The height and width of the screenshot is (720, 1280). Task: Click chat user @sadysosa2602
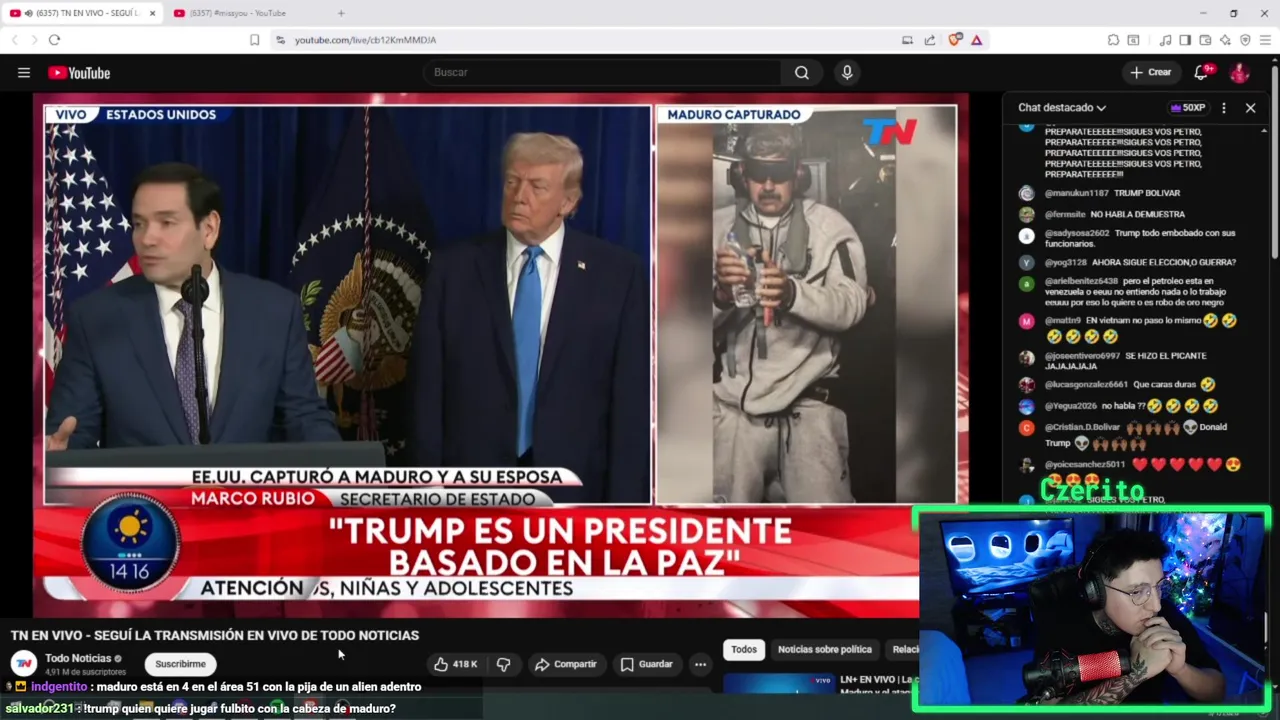(1077, 233)
